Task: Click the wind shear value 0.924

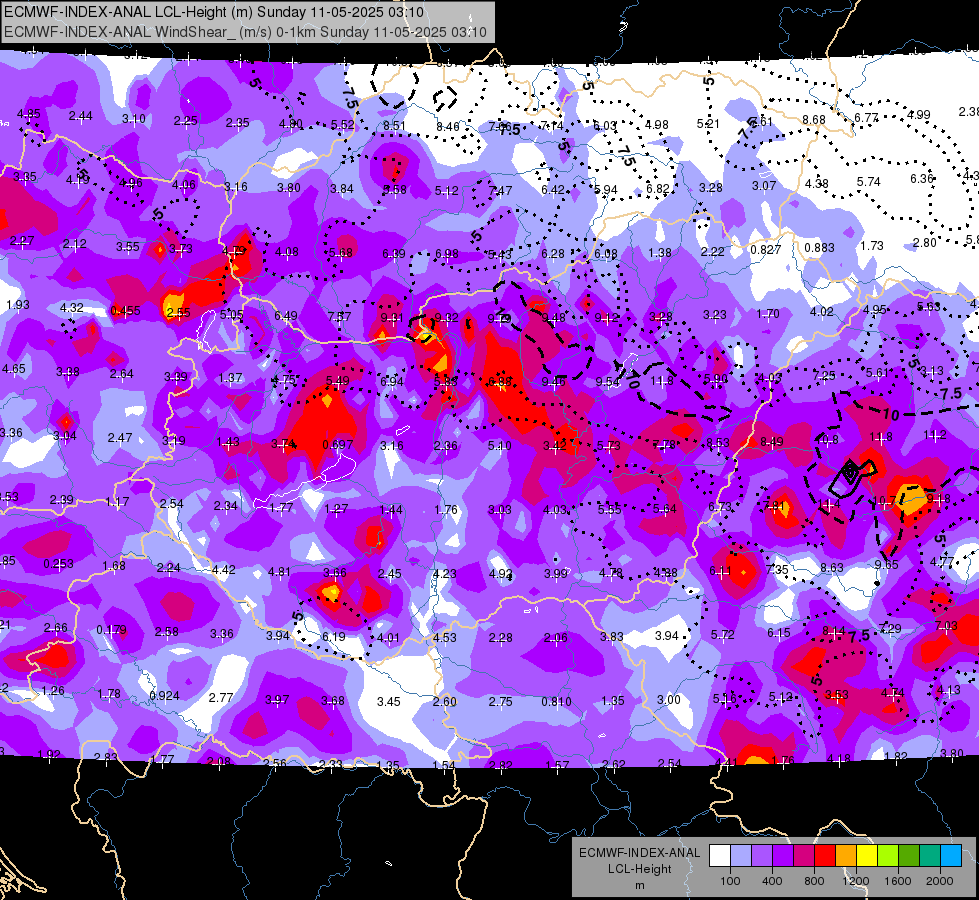Action: pyautogui.click(x=164, y=695)
